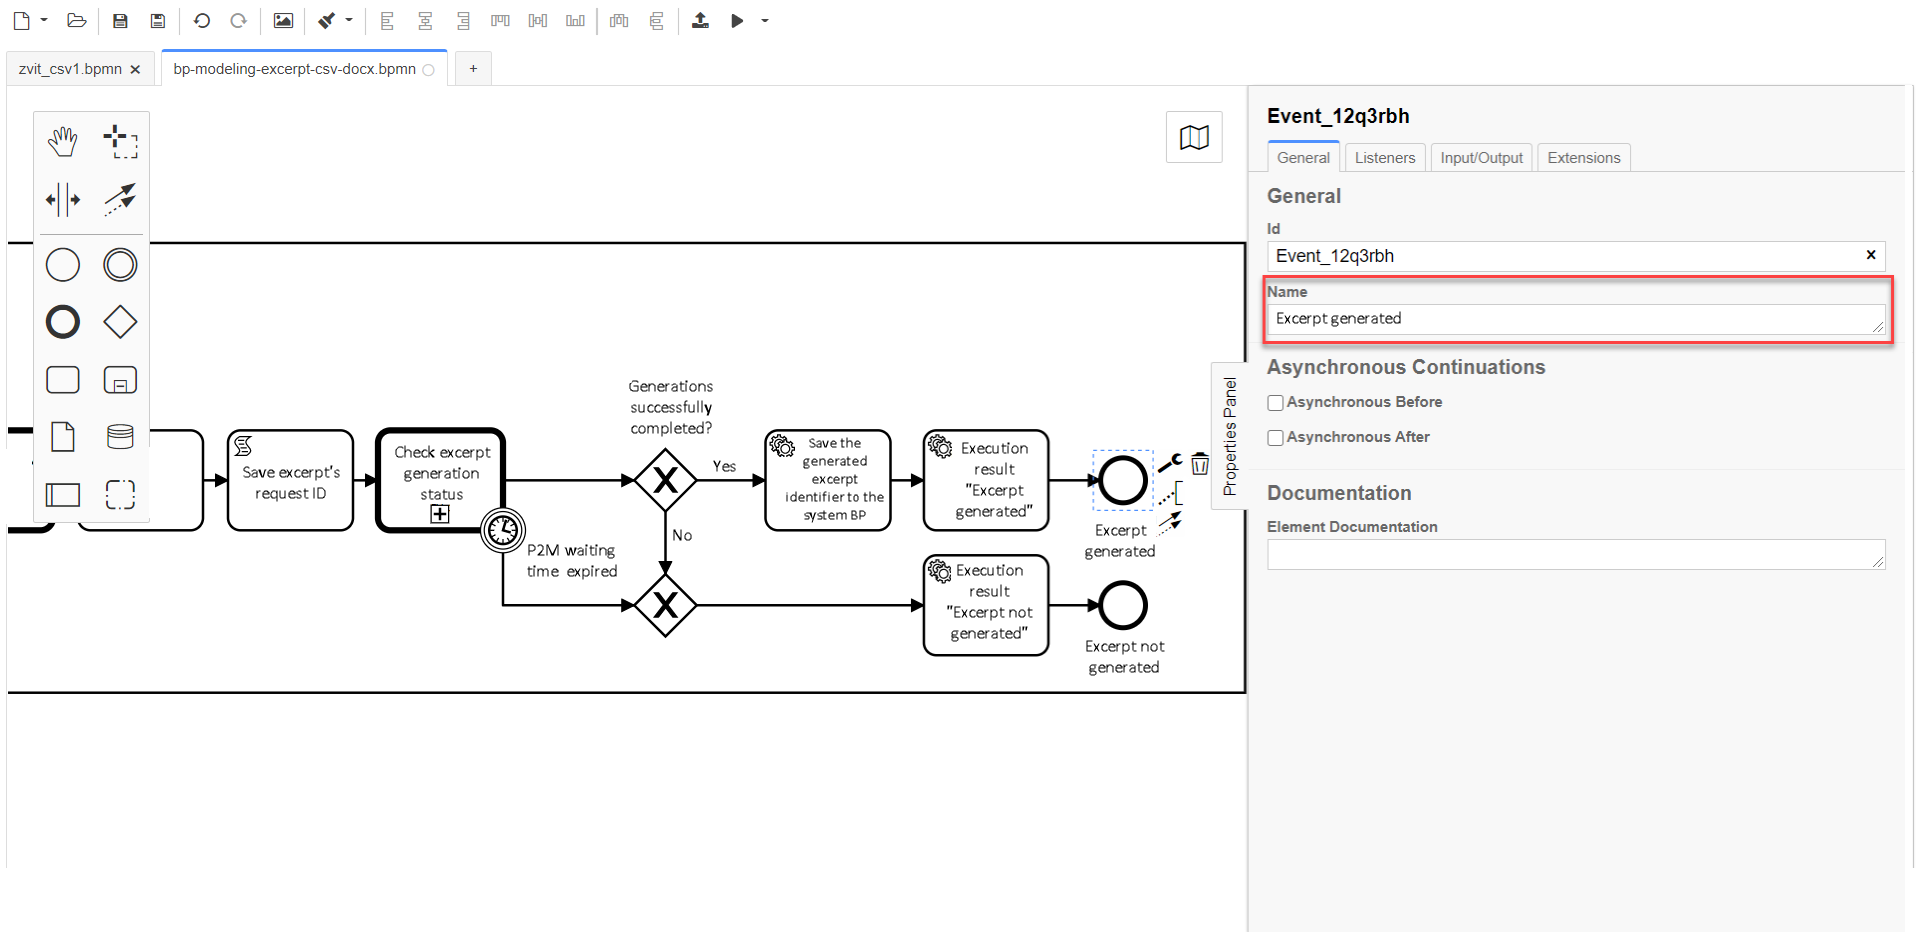Select the set color brush tool
This screenshot has width=1916, height=932.
(327, 20)
